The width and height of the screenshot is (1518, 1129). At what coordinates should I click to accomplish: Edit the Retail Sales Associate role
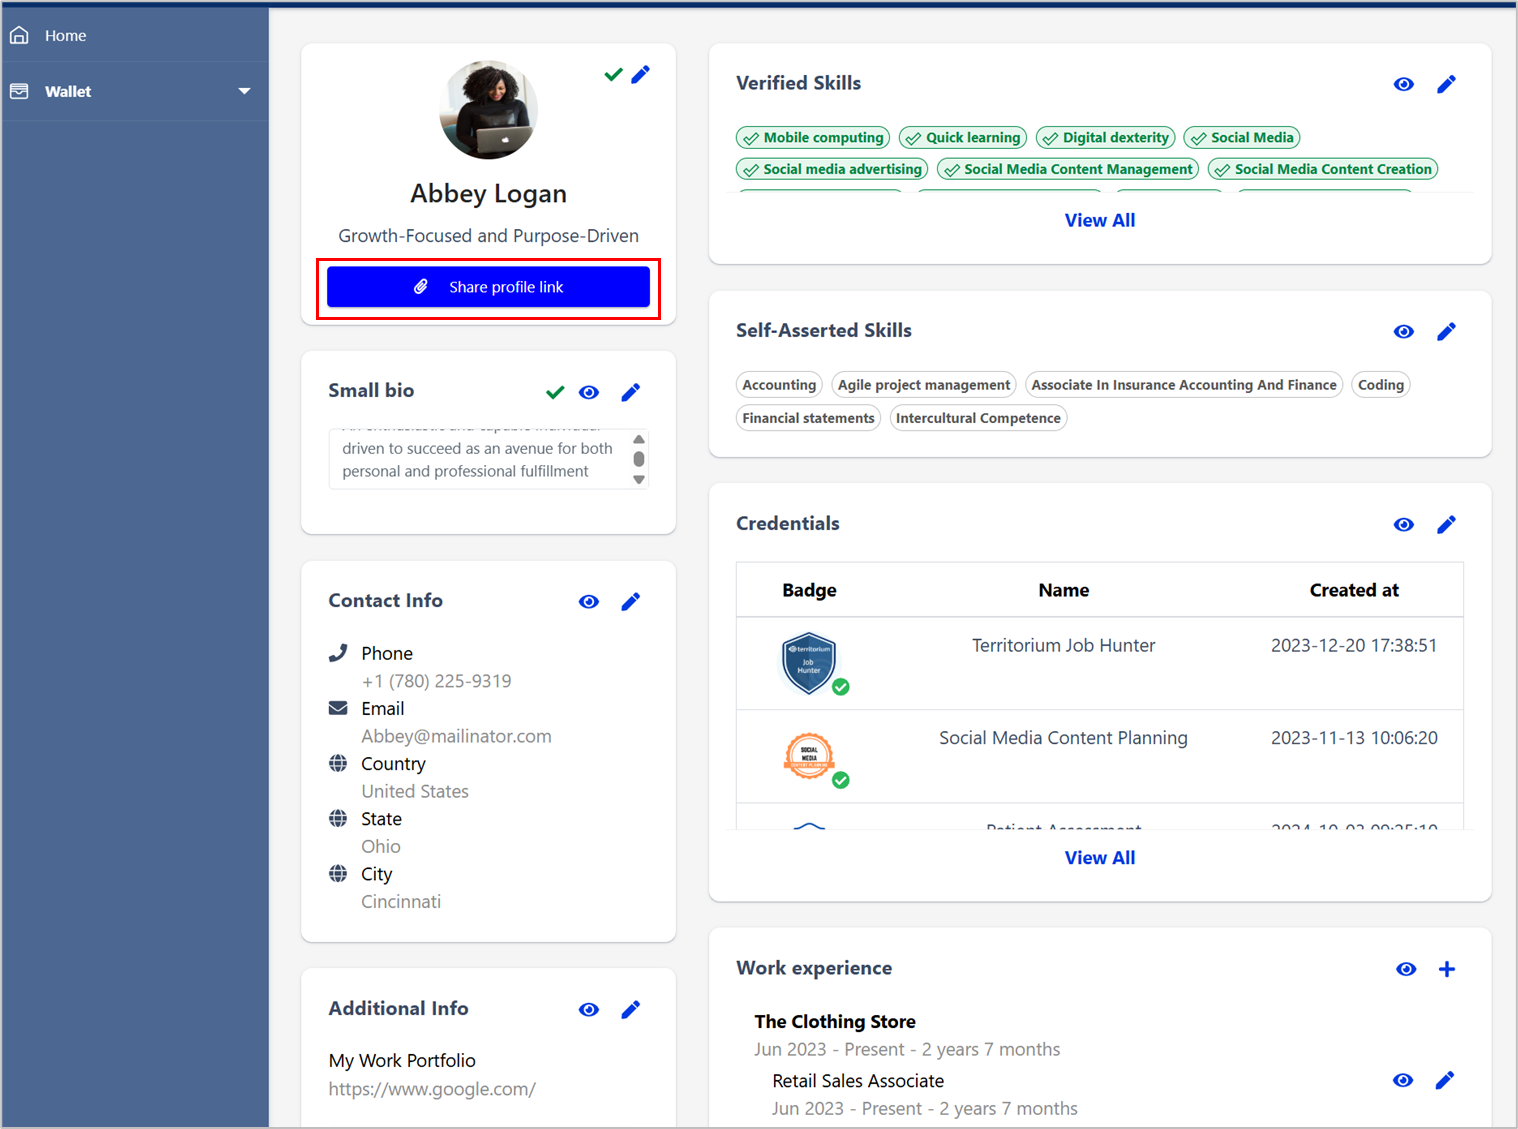click(x=1444, y=1080)
